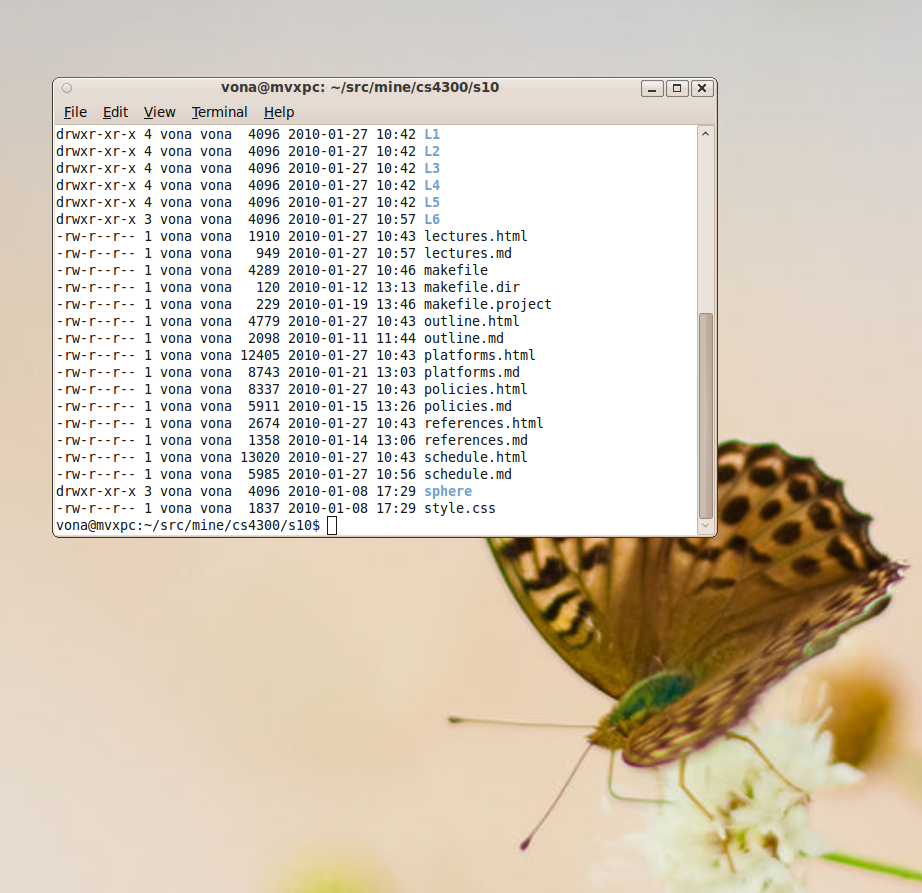
Task: Click the scrollbar down arrow
Action: point(706,525)
